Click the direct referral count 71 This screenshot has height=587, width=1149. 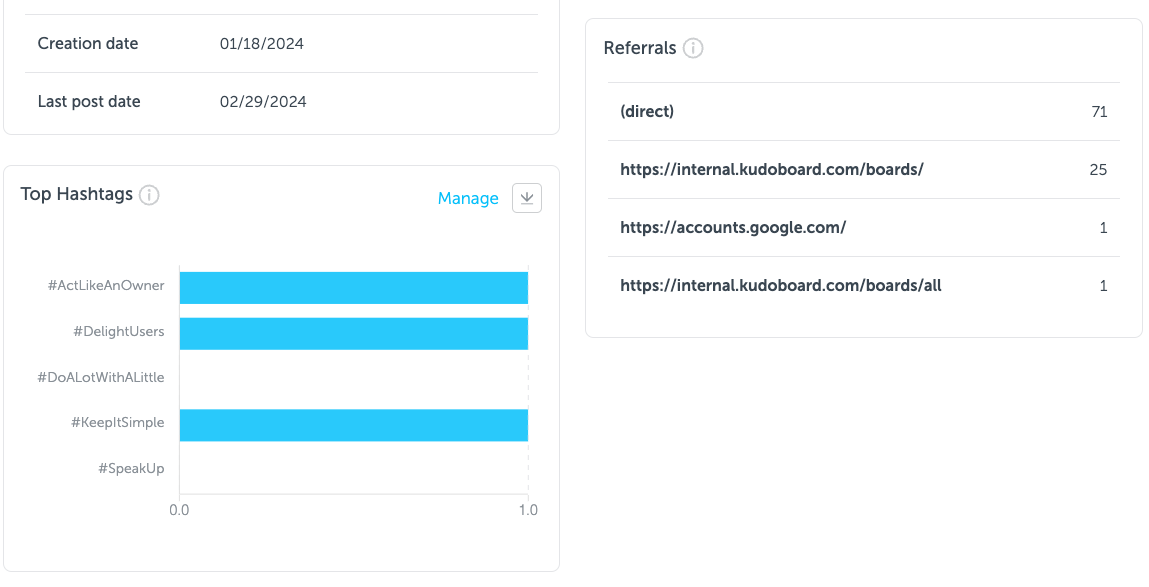1098,111
